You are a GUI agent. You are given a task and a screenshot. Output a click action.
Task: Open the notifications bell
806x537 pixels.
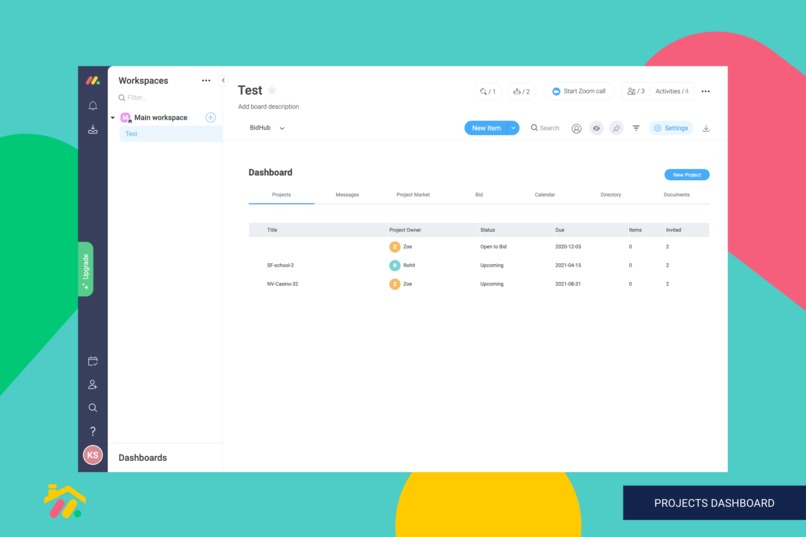tap(93, 105)
